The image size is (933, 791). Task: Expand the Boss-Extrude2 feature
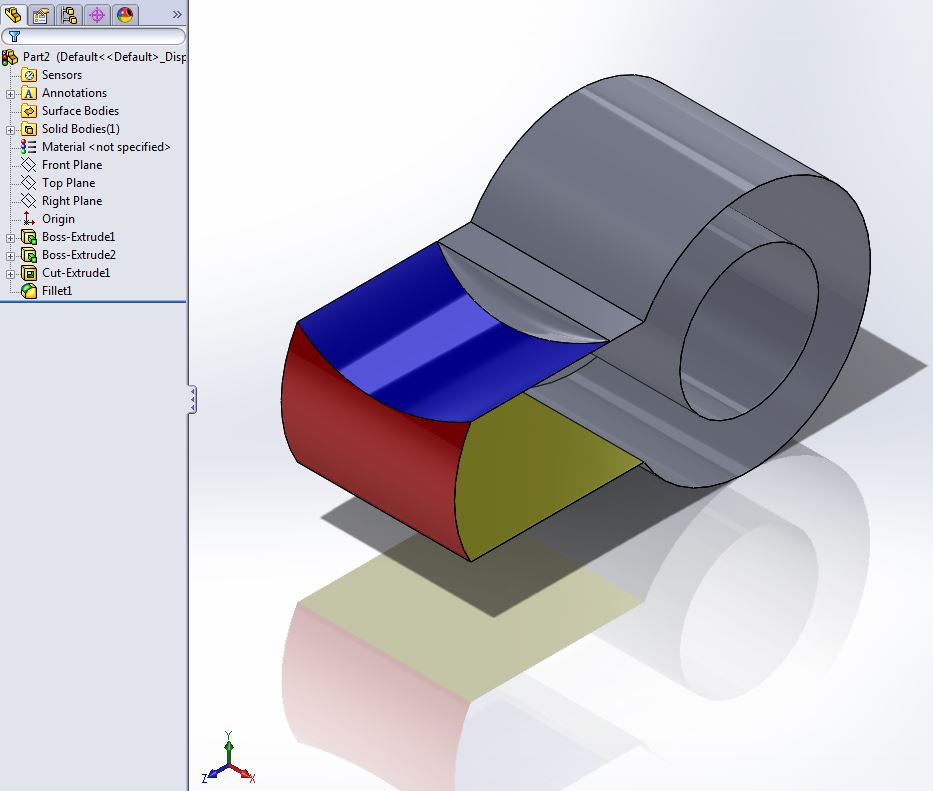pyautogui.click(x=10, y=256)
